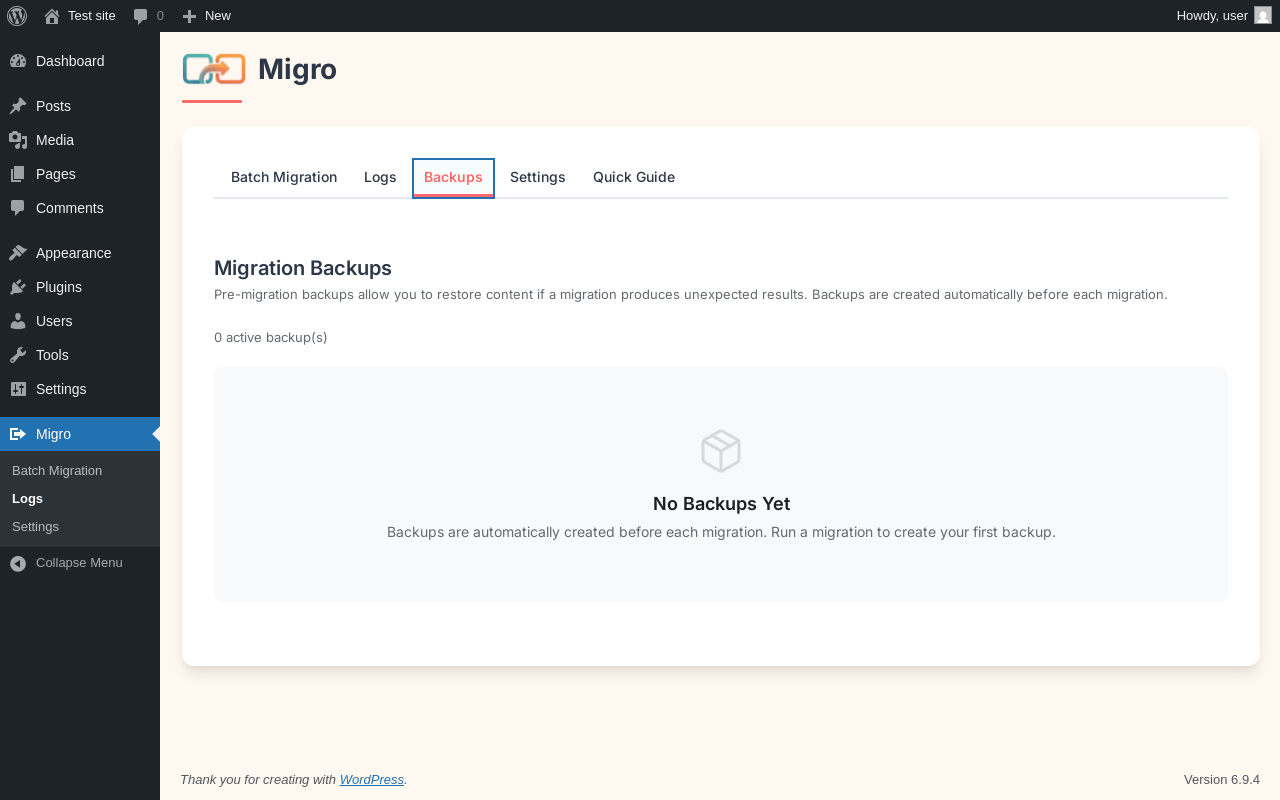Viewport: 1280px width, 800px height.
Task: Open Logs in sidebar submenu
Action: point(27,498)
